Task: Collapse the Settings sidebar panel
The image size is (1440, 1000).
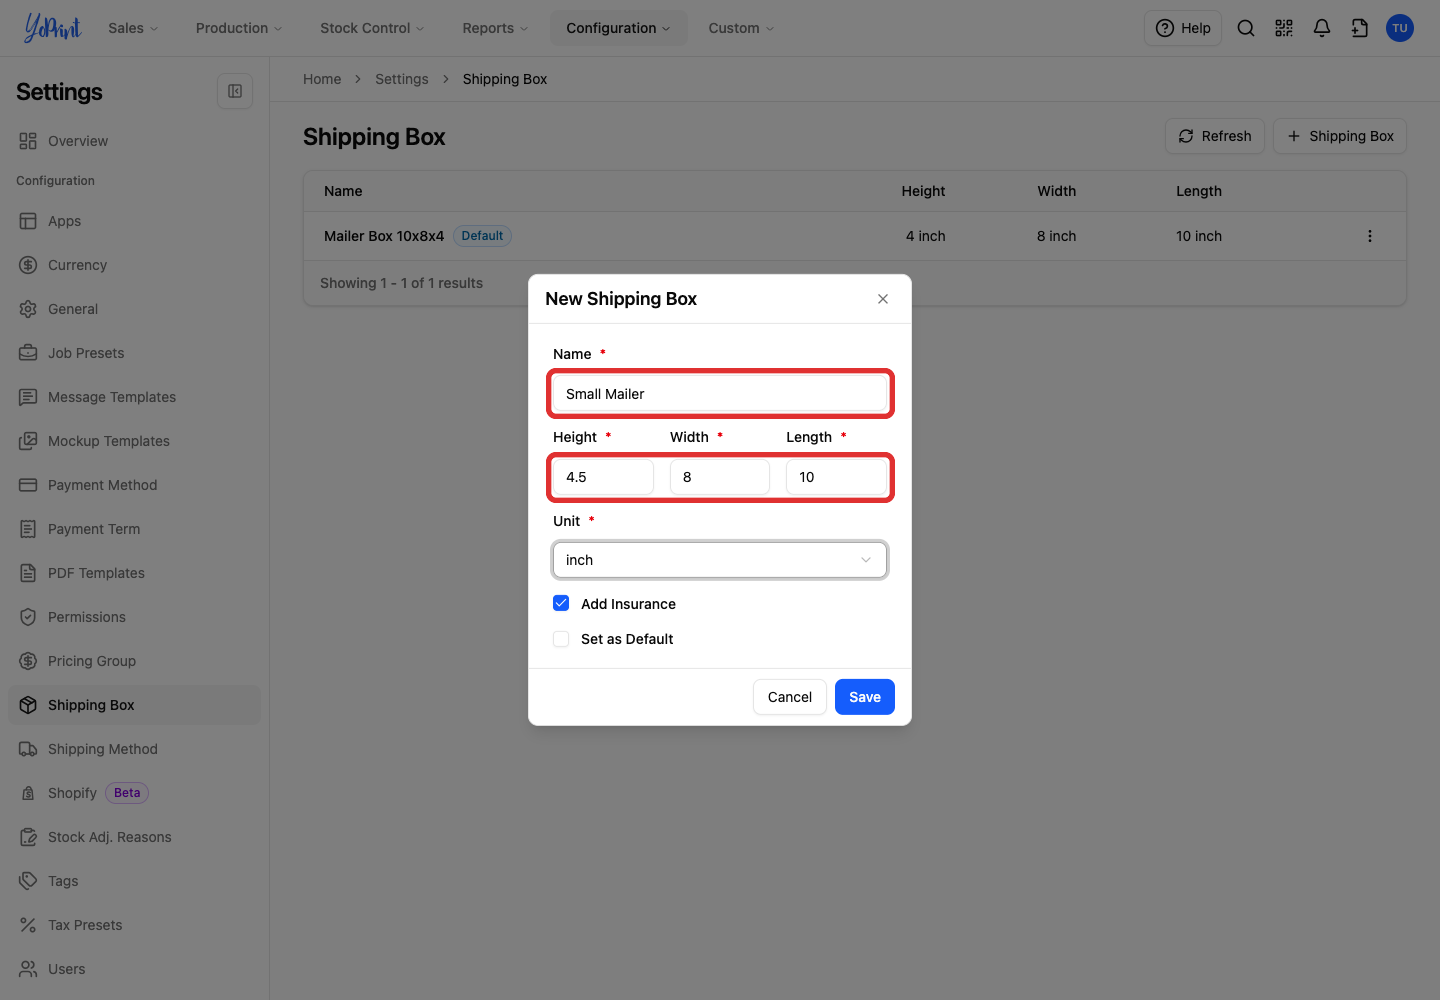Action: [235, 91]
